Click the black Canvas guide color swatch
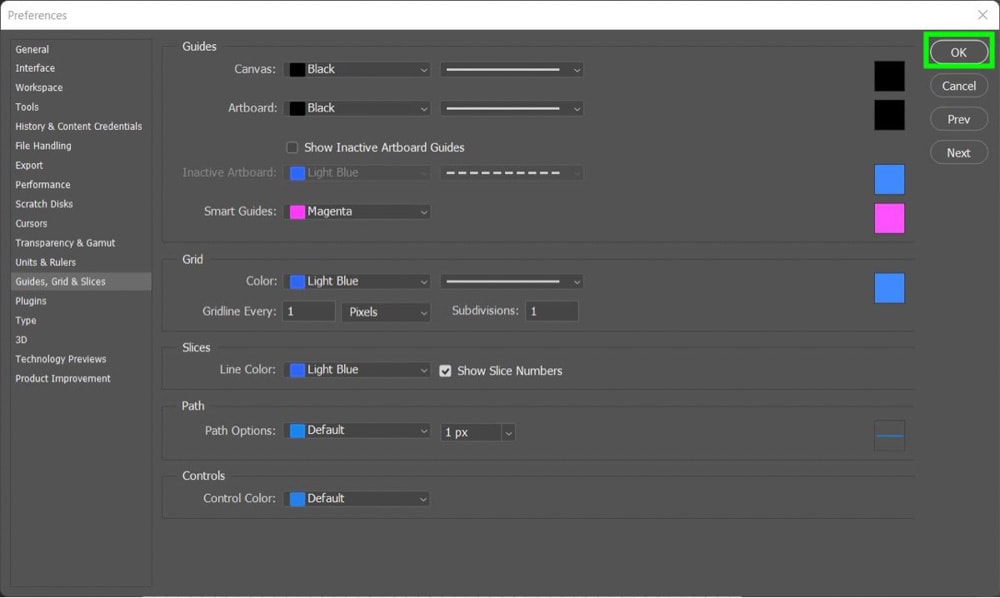Image resolution: width=1000 pixels, height=598 pixels. 889,76
